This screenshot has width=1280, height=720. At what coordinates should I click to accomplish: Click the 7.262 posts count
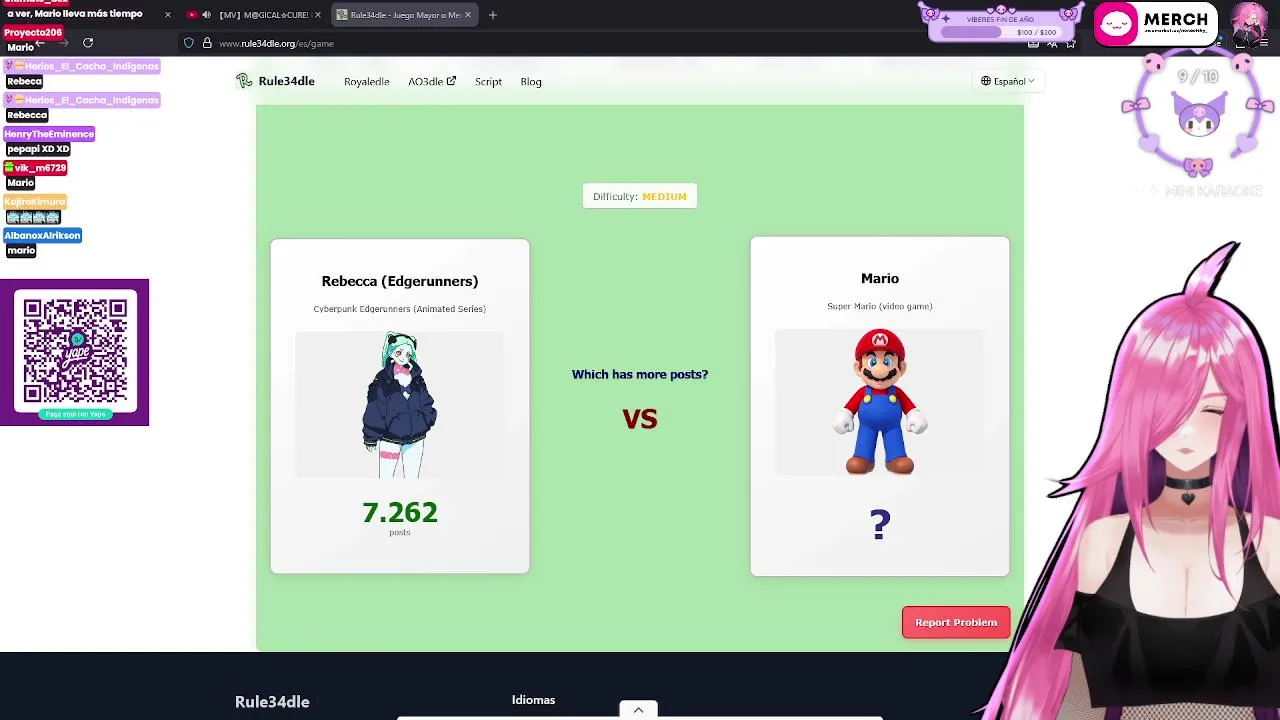click(x=400, y=512)
